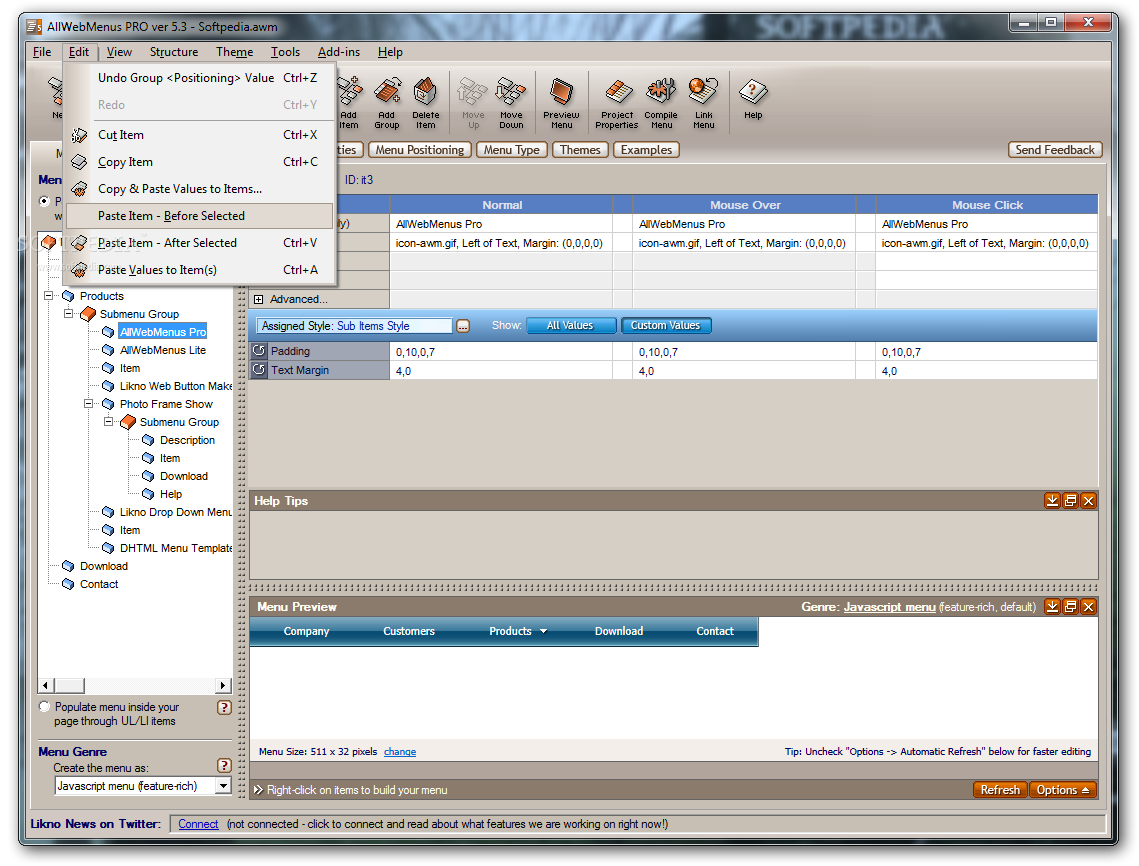Click the Link Menu toolbar icon
Image resolution: width=1139 pixels, height=866 pixels.
click(703, 102)
